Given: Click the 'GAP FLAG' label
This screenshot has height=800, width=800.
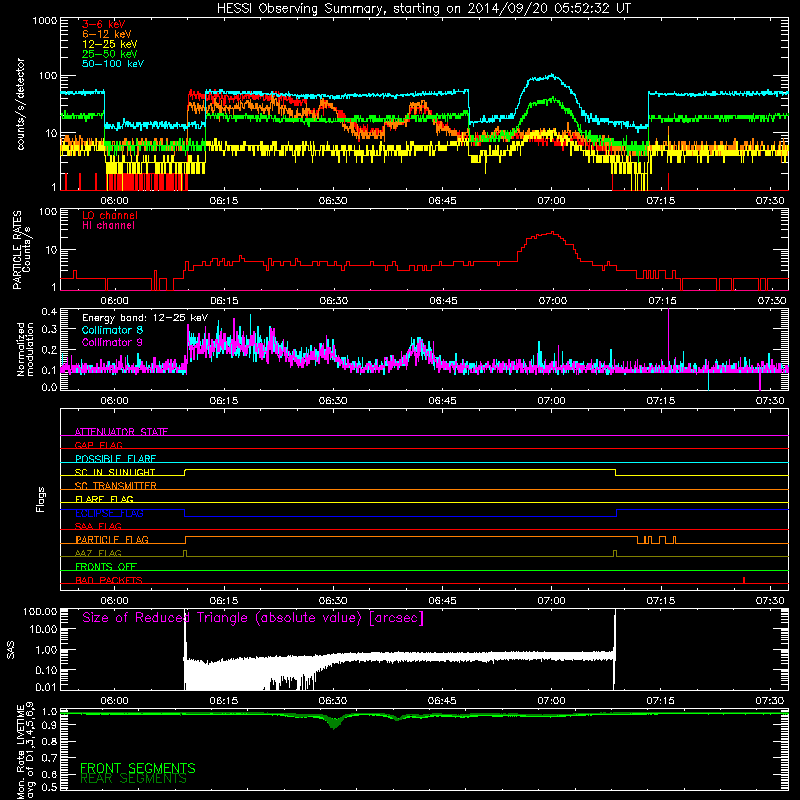Looking at the screenshot, I should click(x=98, y=445).
